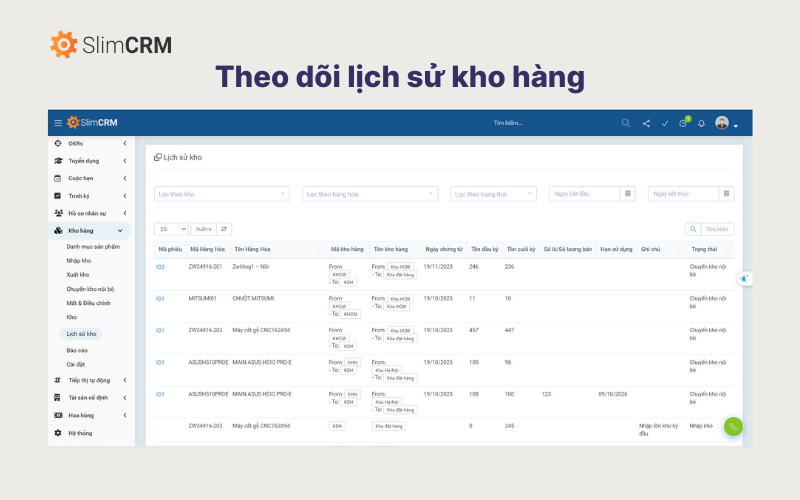
Task: Click the Tìm kiếm table search field
Action: tap(717, 230)
